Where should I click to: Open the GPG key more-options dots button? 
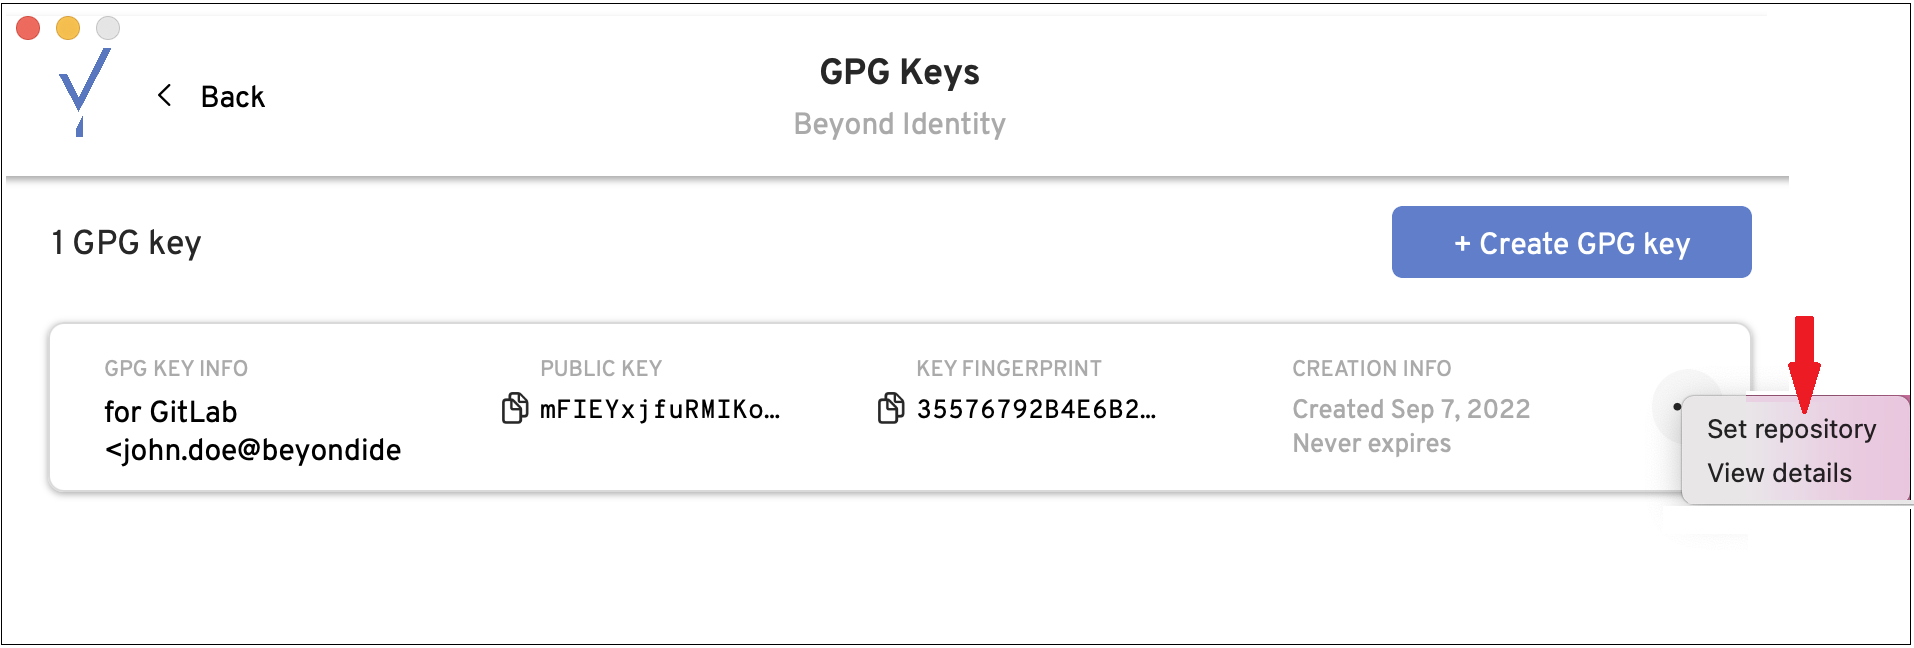1676,407
